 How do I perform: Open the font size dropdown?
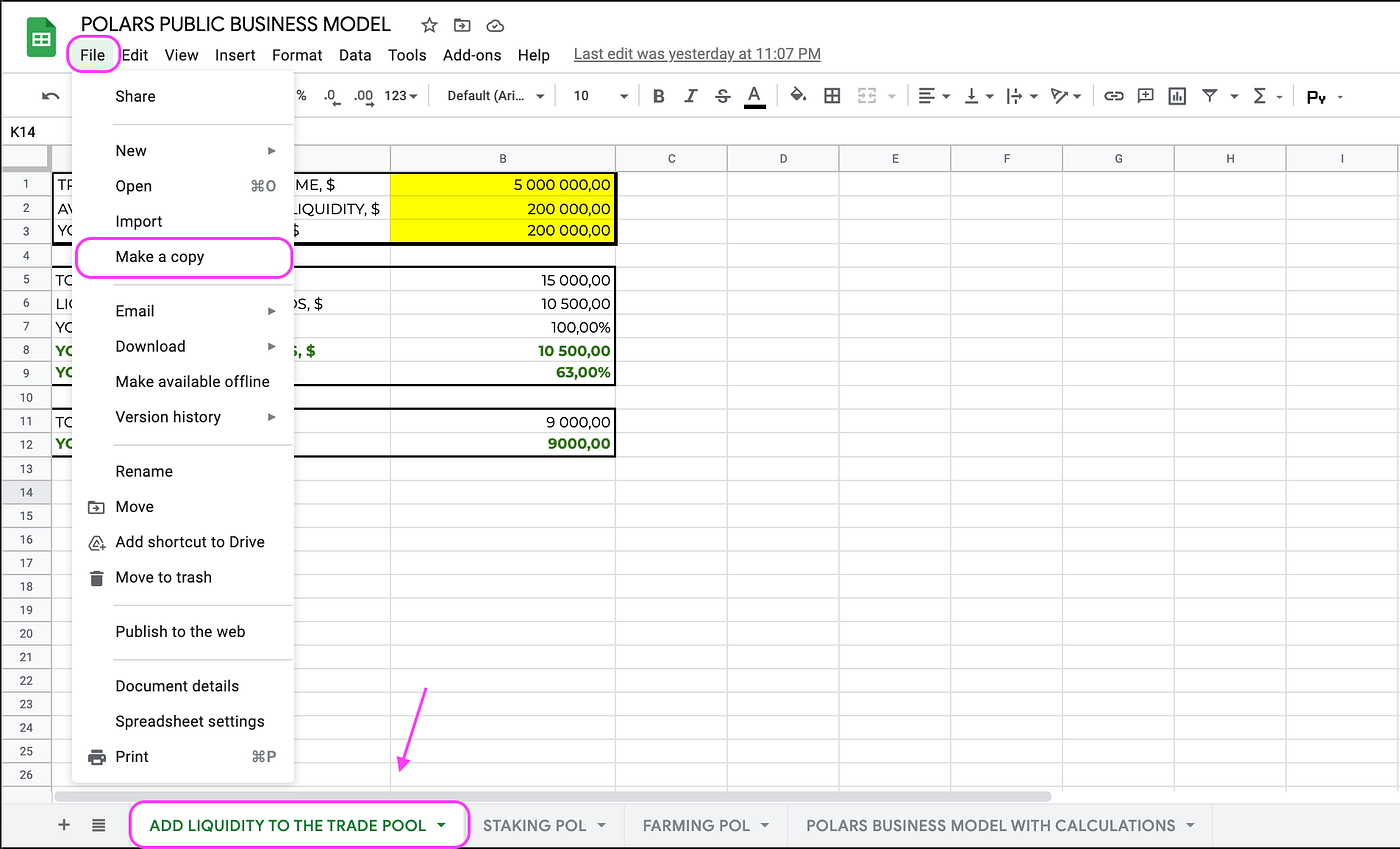pyautogui.click(x=600, y=96)
